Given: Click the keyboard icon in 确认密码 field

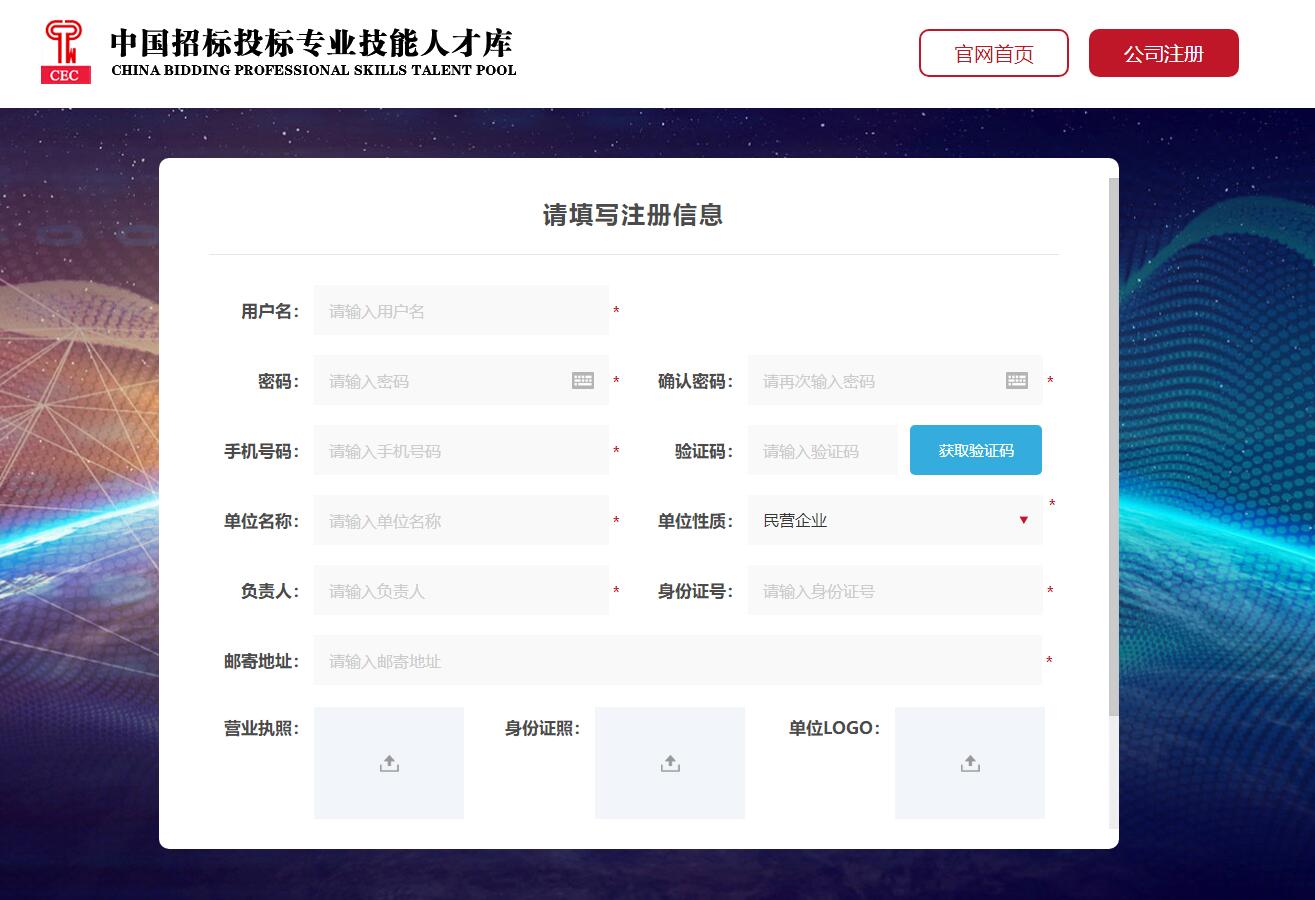Looking at the screenshot, I should click(1017, 381).
